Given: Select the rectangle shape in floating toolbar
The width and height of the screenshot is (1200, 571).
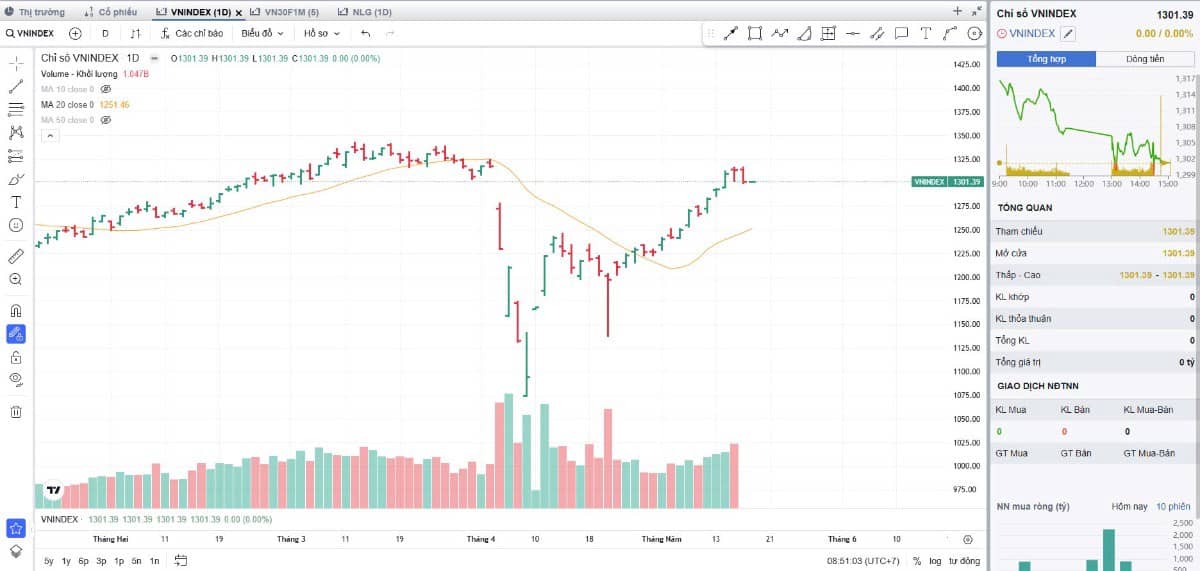Looking at the screenshot, I should coord(755,33).
